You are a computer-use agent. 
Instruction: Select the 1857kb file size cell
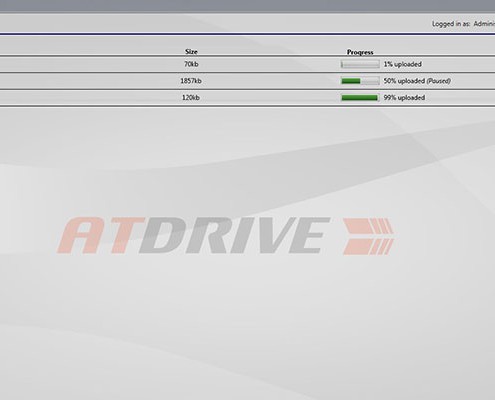(x=191, y=81)
